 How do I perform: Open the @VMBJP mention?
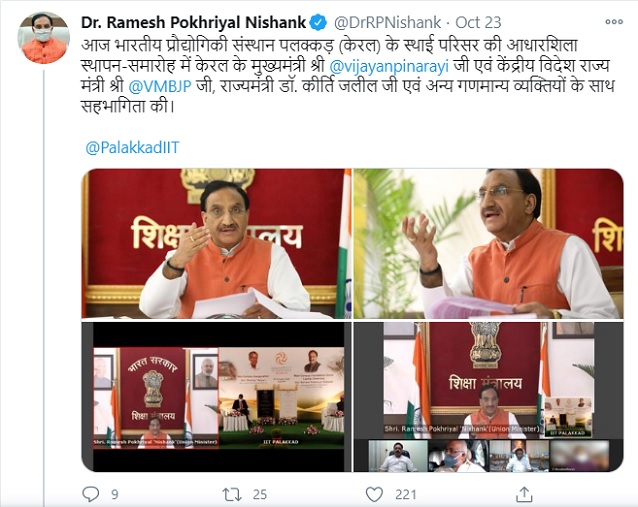click(160, 86)
